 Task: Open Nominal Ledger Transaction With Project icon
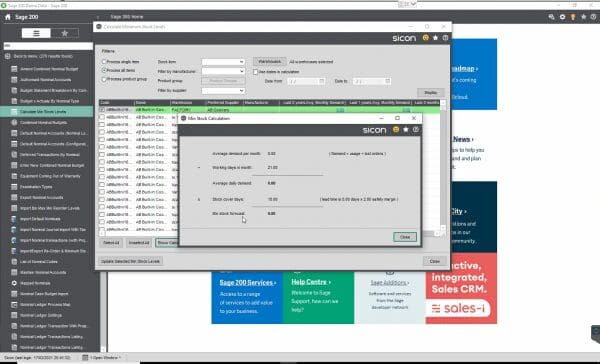[x=14, y=326]
